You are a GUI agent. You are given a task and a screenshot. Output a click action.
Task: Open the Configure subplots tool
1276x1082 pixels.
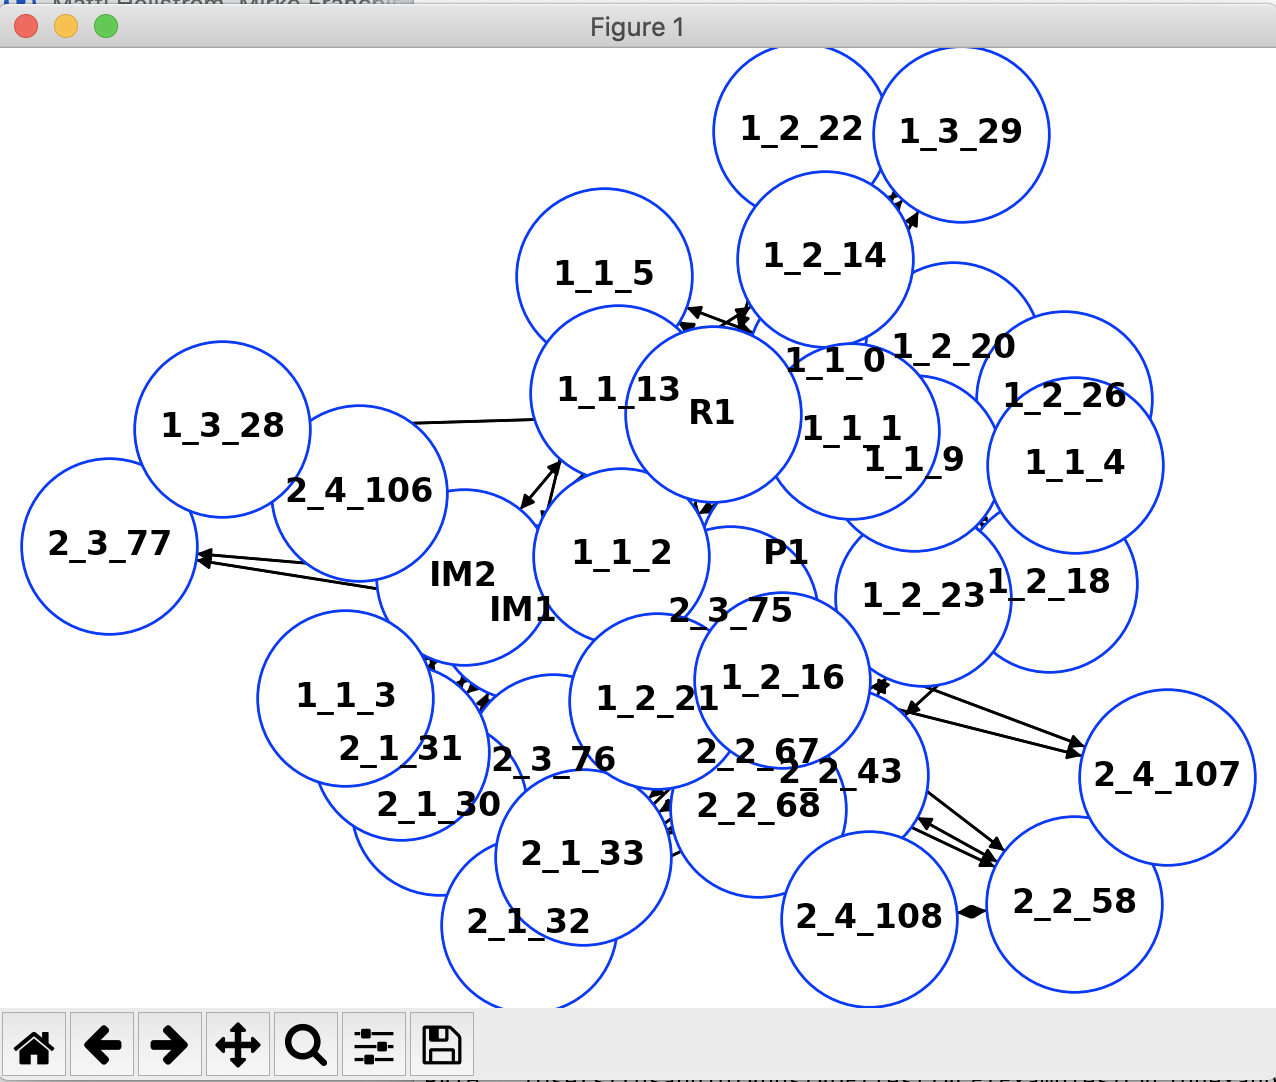pos(373,1046)
